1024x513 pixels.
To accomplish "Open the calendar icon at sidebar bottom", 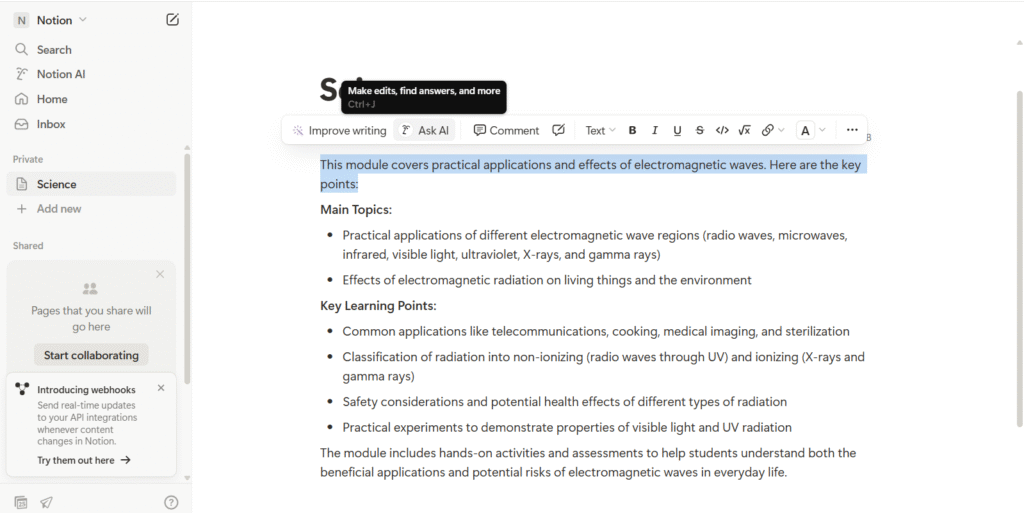I will tap(21, 503).
